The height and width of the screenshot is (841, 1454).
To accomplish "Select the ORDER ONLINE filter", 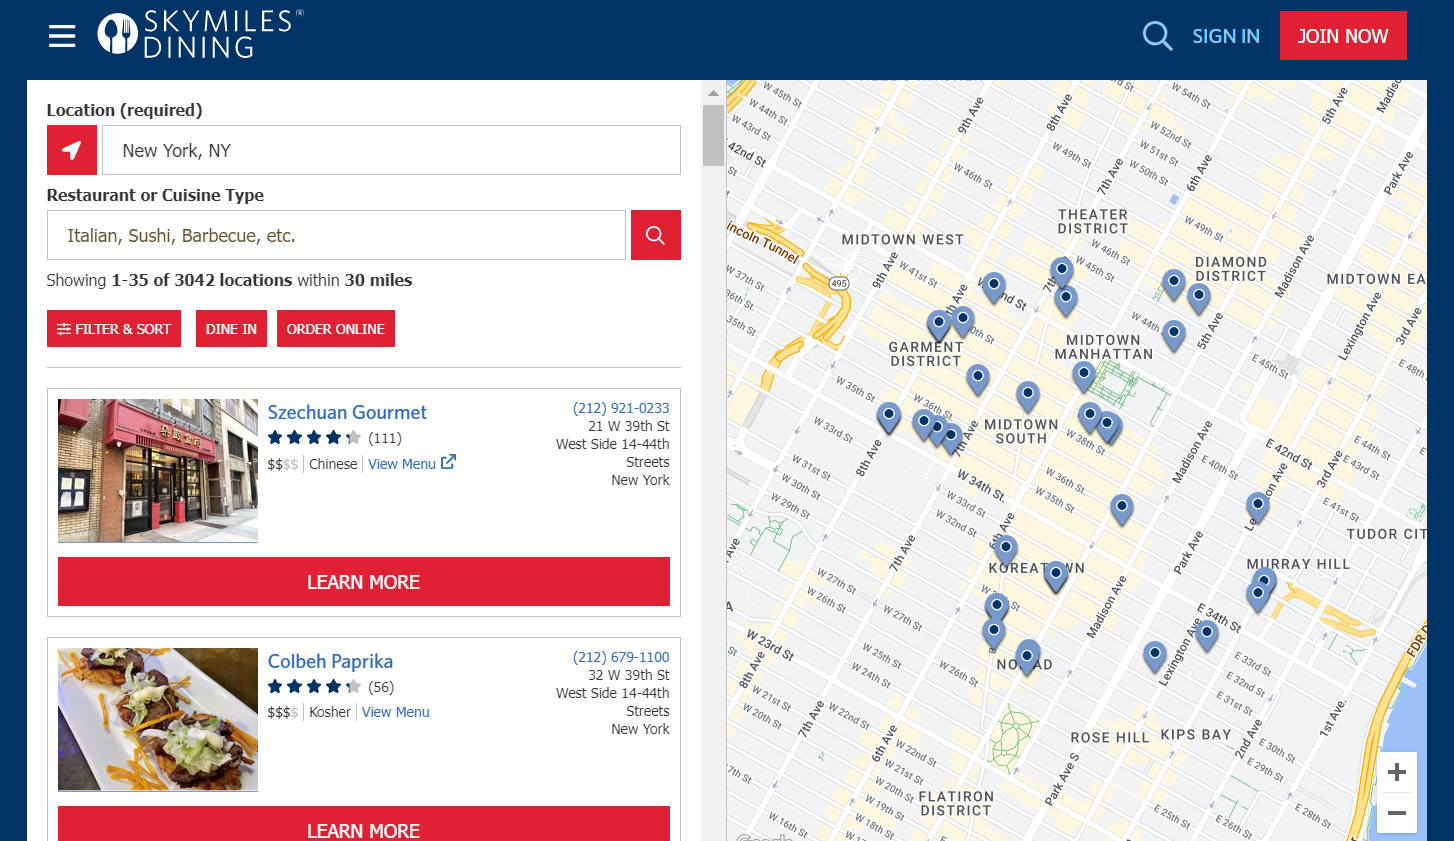I will coord(336,329).
